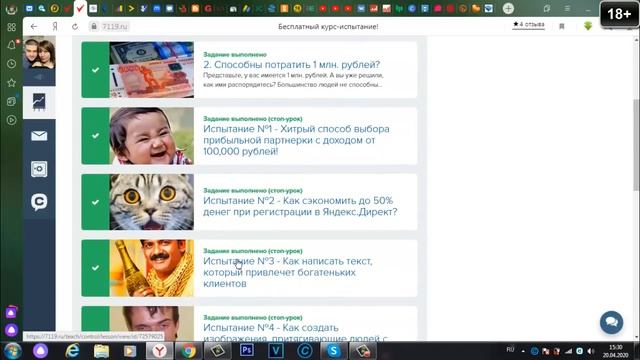Switch to Google Chrome on taskbar
The width and height of the screenshot is (640, 360).
(188, 351)
